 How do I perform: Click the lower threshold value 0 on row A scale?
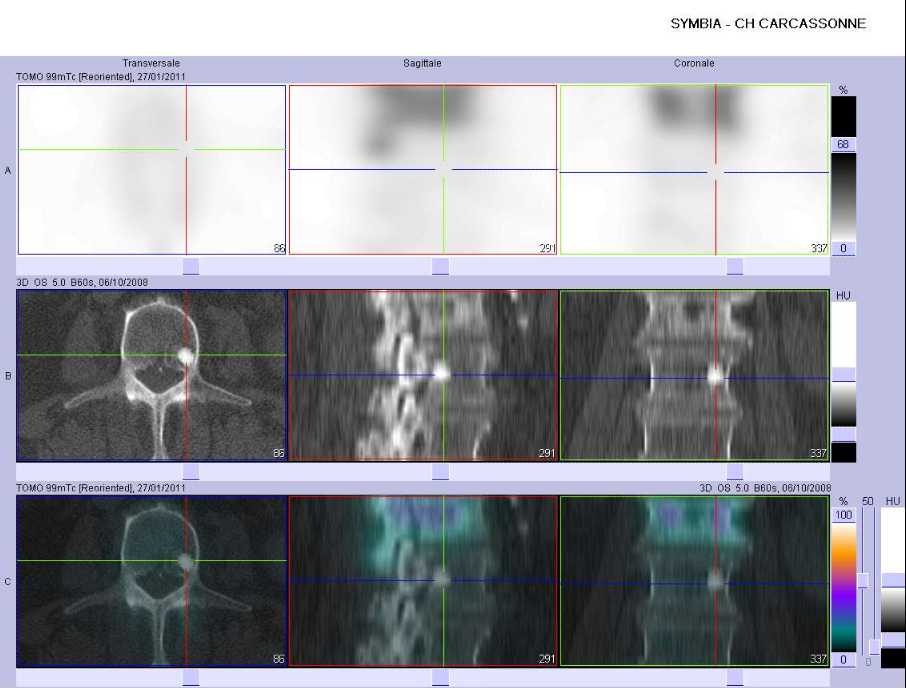[x=843, y=248]
